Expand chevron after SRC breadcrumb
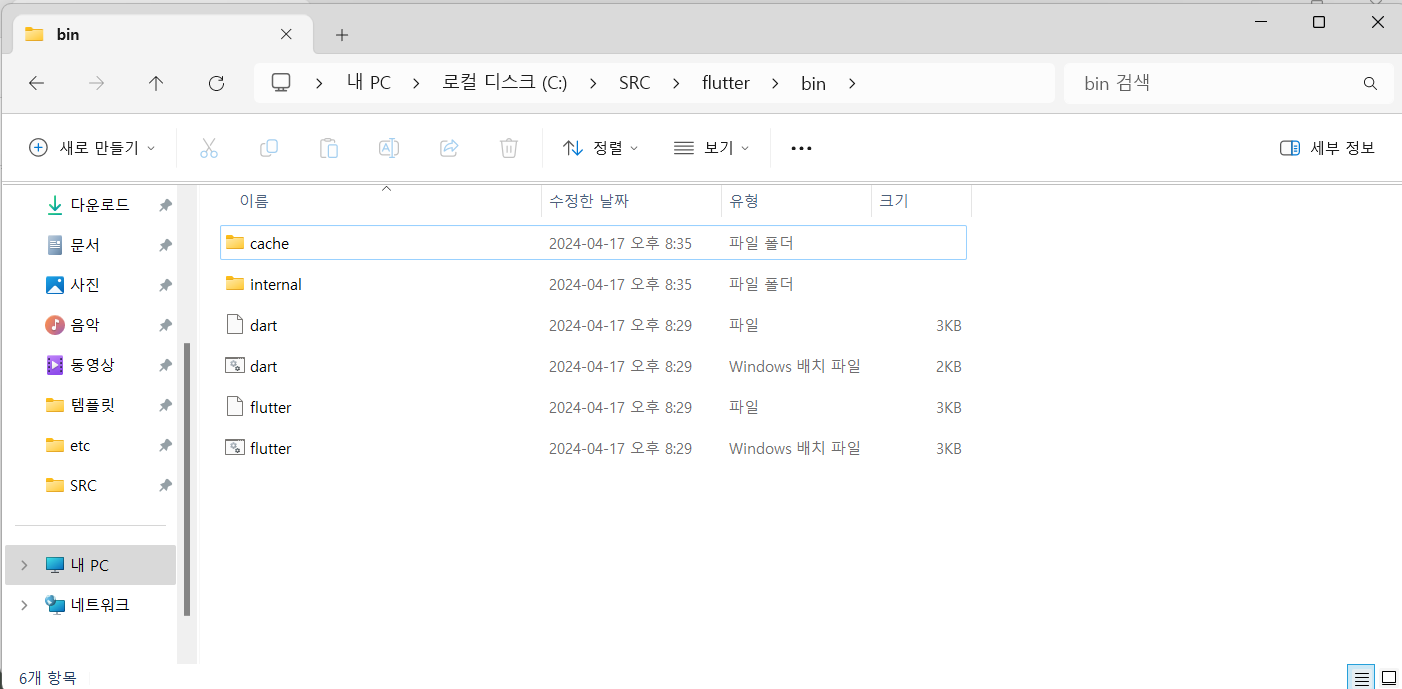This screenshot has width=1402, height=689. click(x=676, y=84)
